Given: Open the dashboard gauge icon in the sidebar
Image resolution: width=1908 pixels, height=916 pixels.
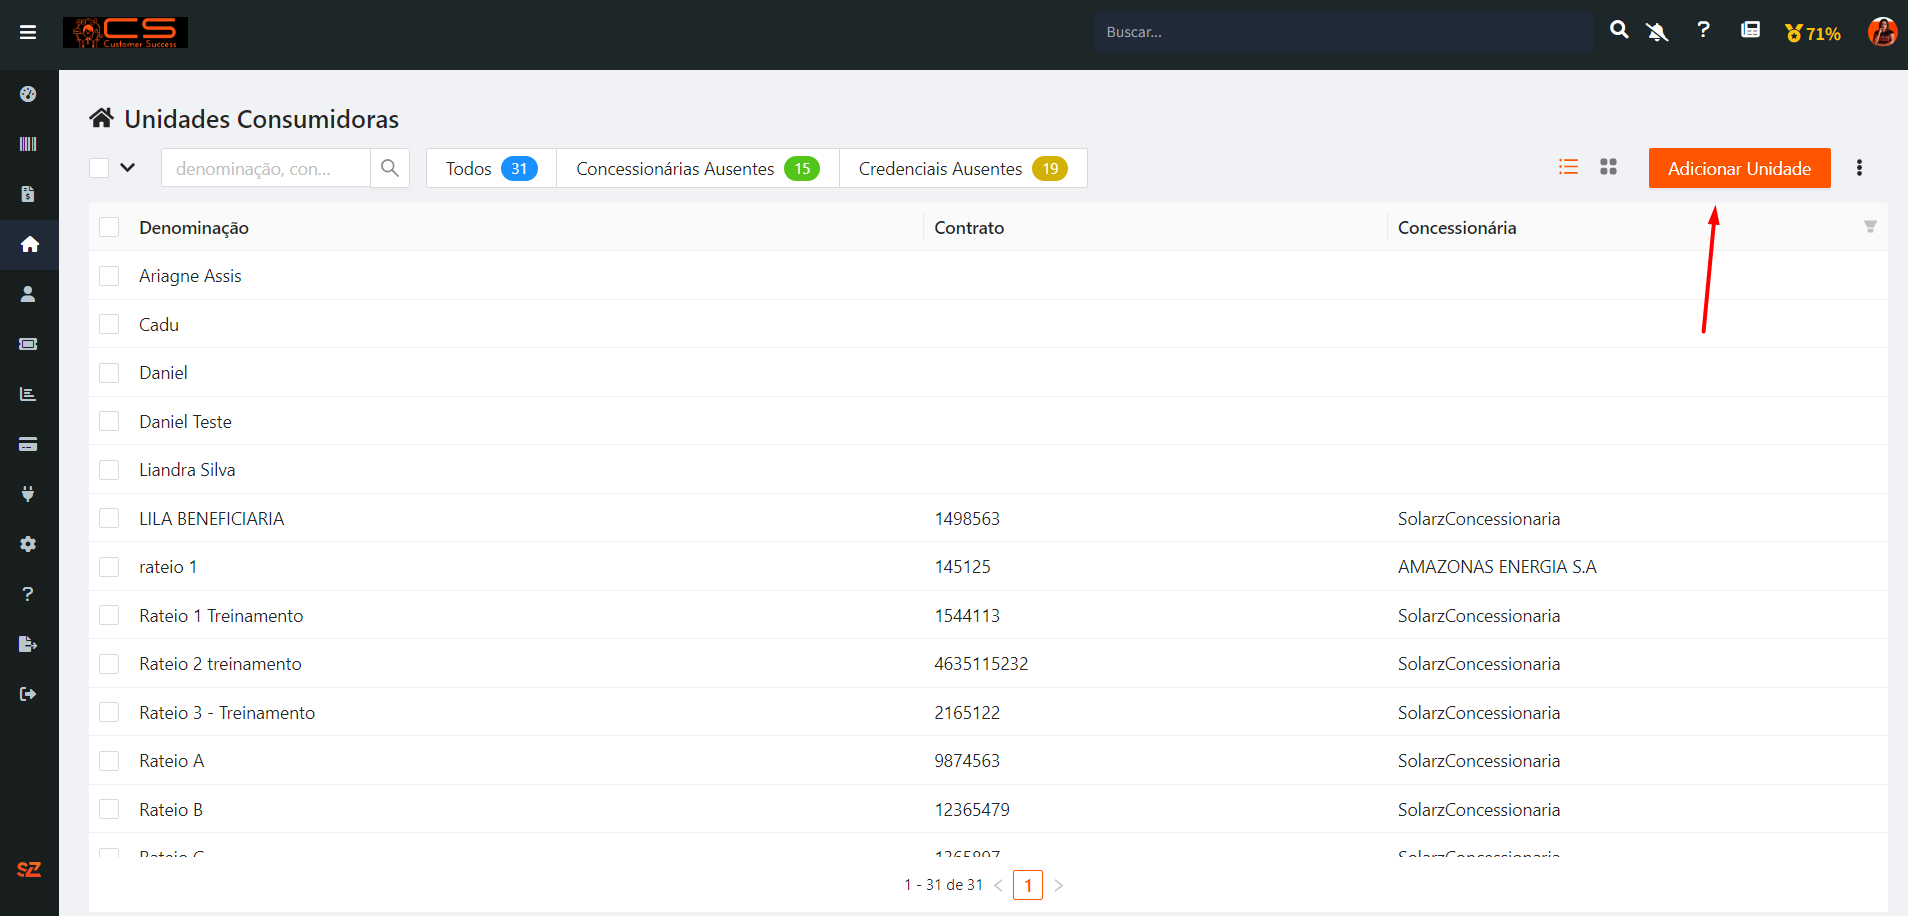Looking at the screenshot, I should pos(28,94).
